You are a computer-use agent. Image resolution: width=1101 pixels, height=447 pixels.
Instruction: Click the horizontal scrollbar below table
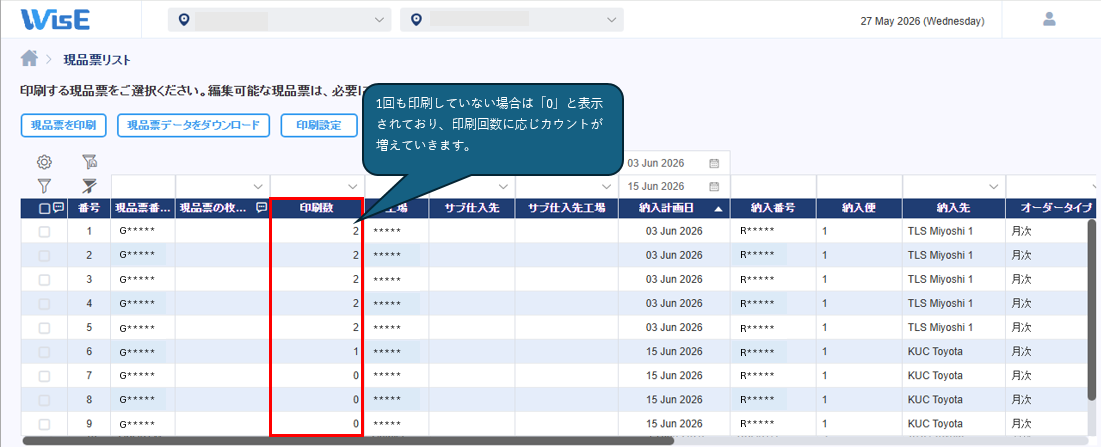pos(348,441)
